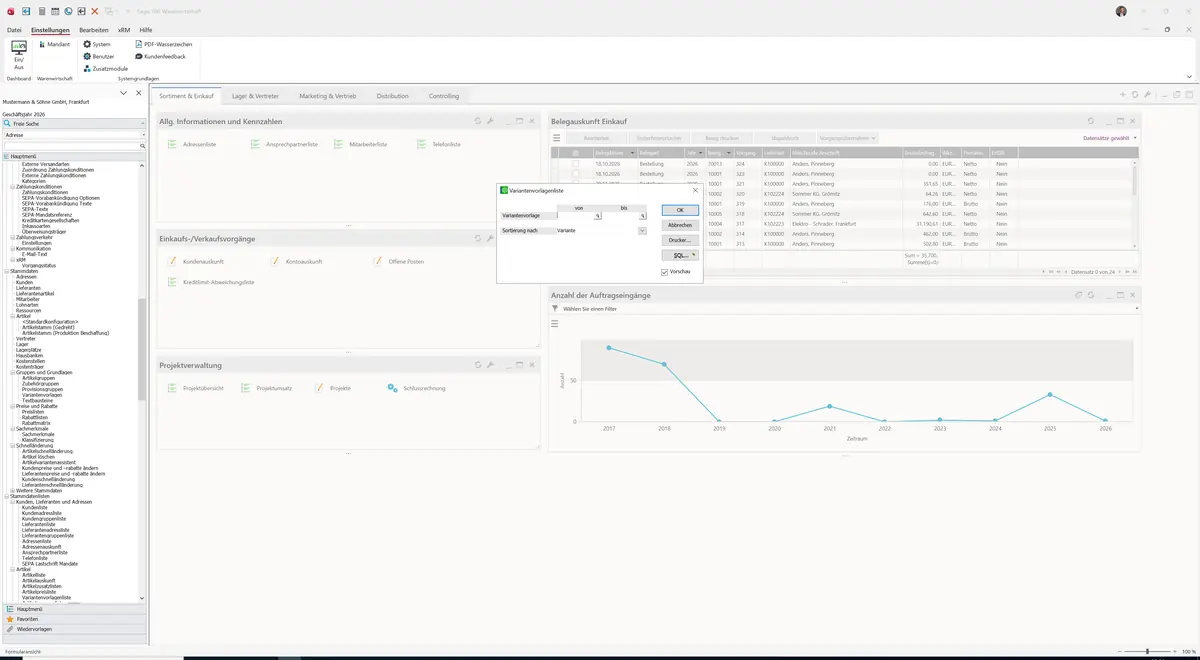Toggle the Dashboard Ein/Aus ribbon icon

click(x=18, y=54)
